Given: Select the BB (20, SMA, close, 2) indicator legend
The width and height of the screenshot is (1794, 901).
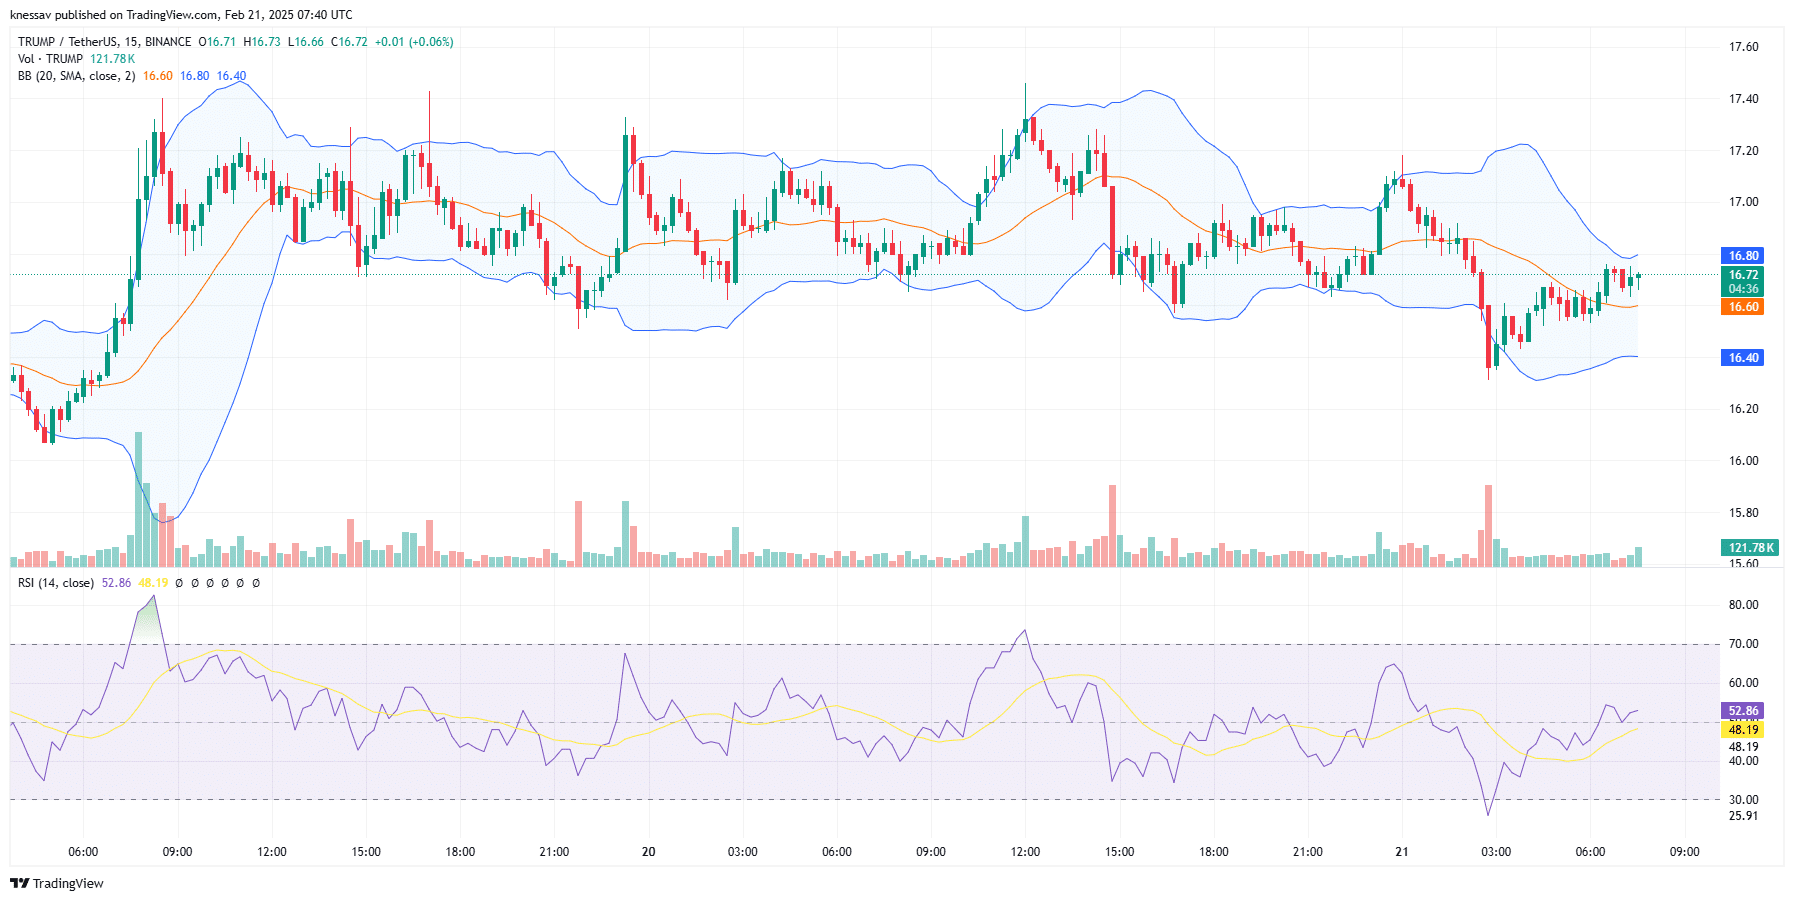Looking at the screenshot, I should tap(76, 76).
